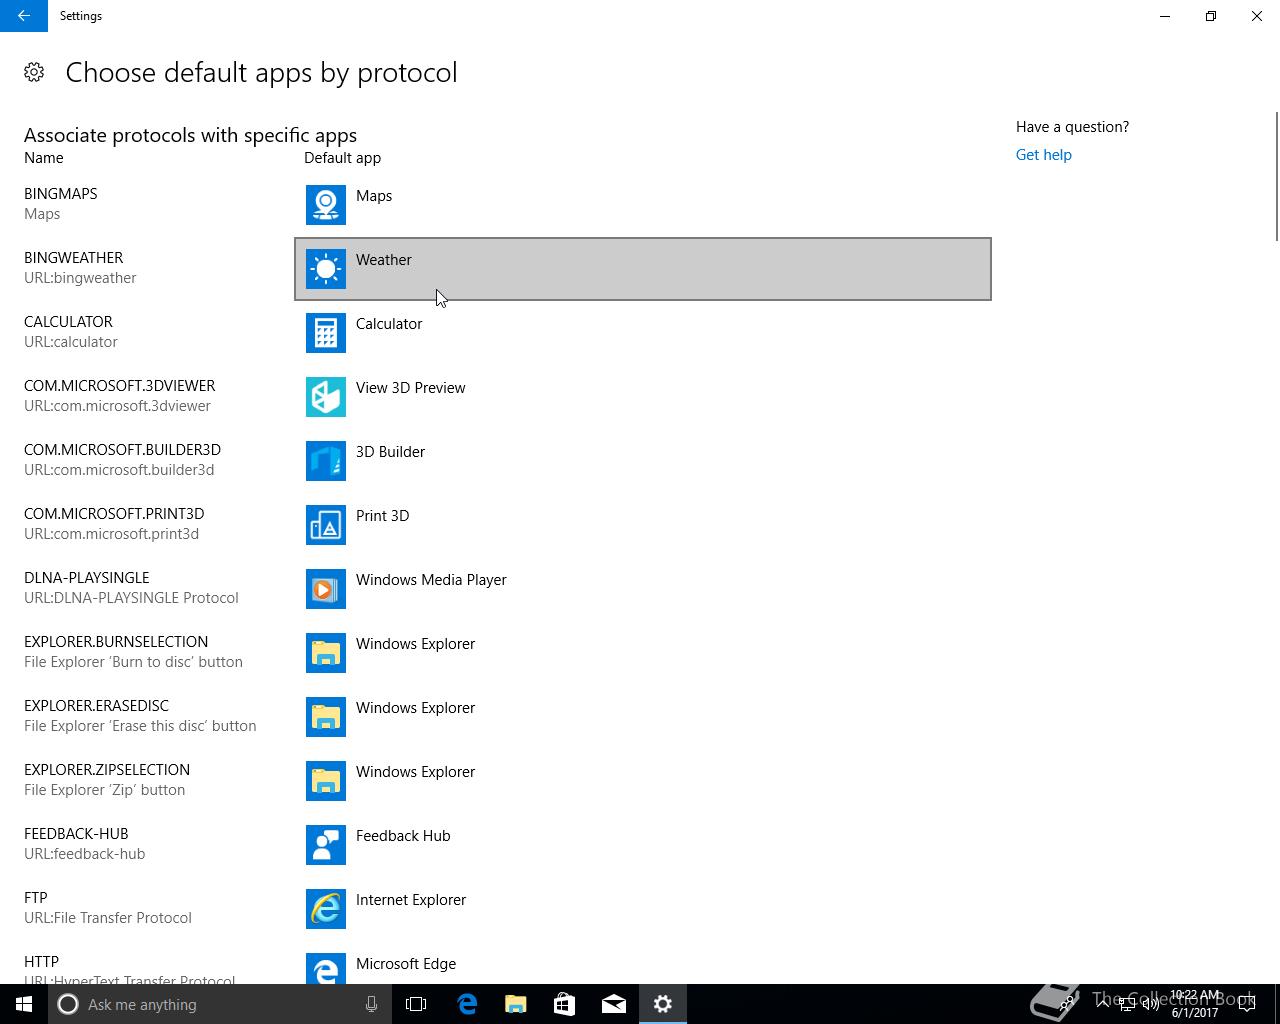This screenshot has width=1280, height=1024.
Task: Click the CALCULATOR protocol name
Action: pos(68,322)
